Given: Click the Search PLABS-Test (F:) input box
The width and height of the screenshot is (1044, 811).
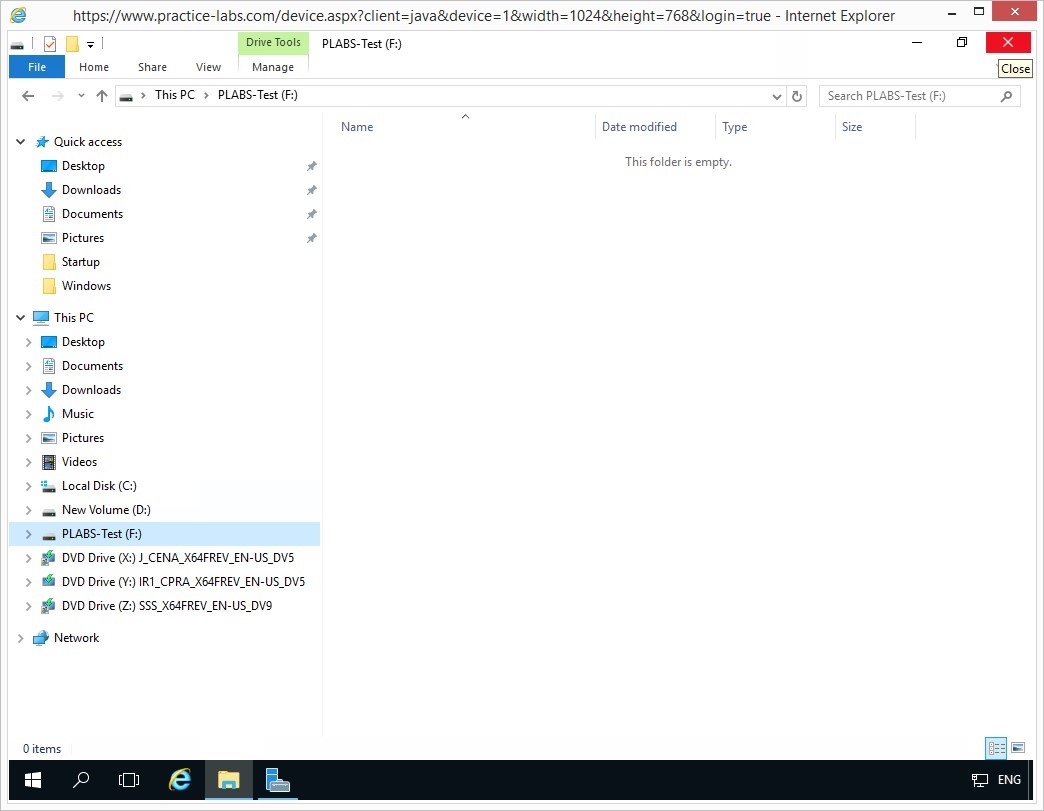Looking at the screenshot, I should (910, 96).
